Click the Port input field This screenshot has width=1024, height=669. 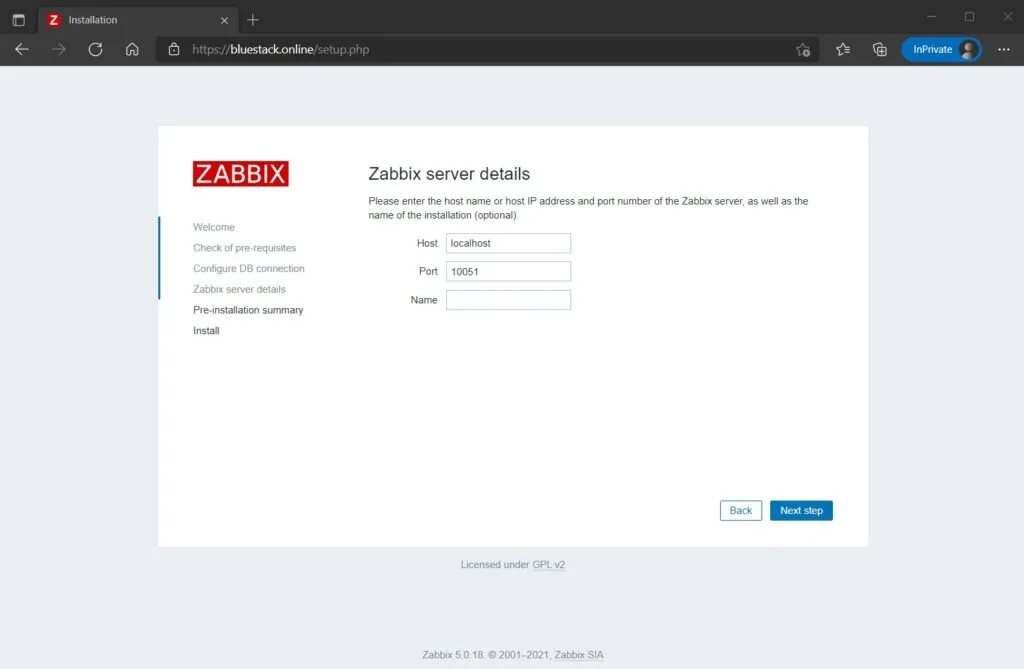[508, 271]
